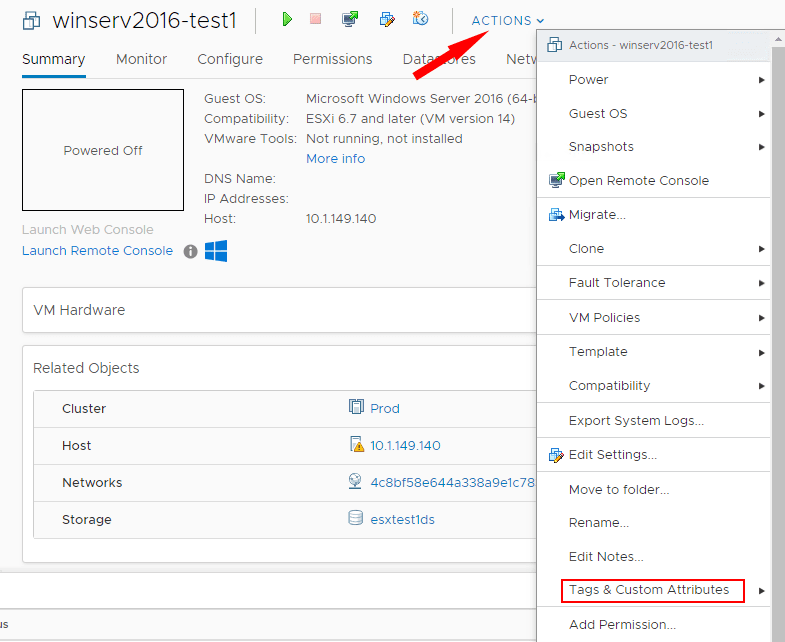Screen dimensions: 785x642
Task: Click the 'Not running, not installed' text
Action: (384, 139)
